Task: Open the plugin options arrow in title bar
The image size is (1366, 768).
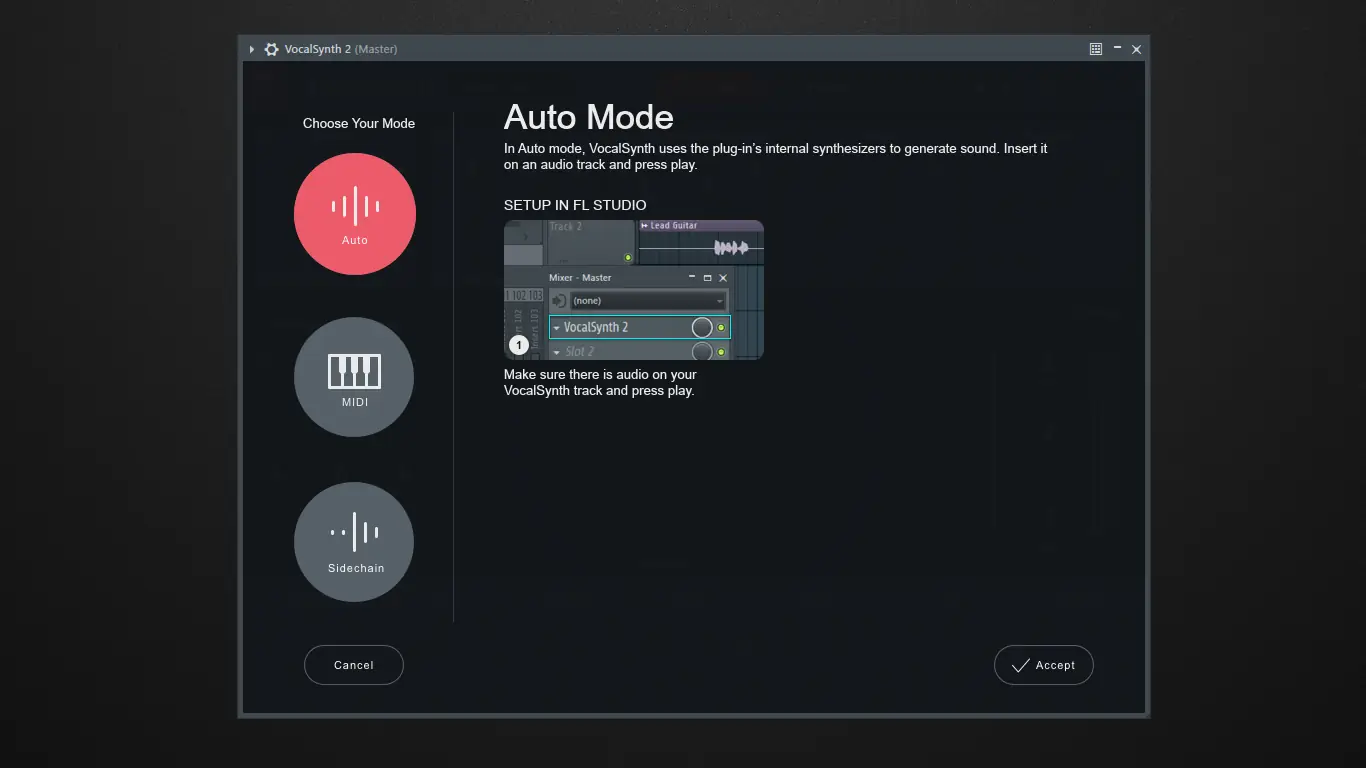Action: 252,49
